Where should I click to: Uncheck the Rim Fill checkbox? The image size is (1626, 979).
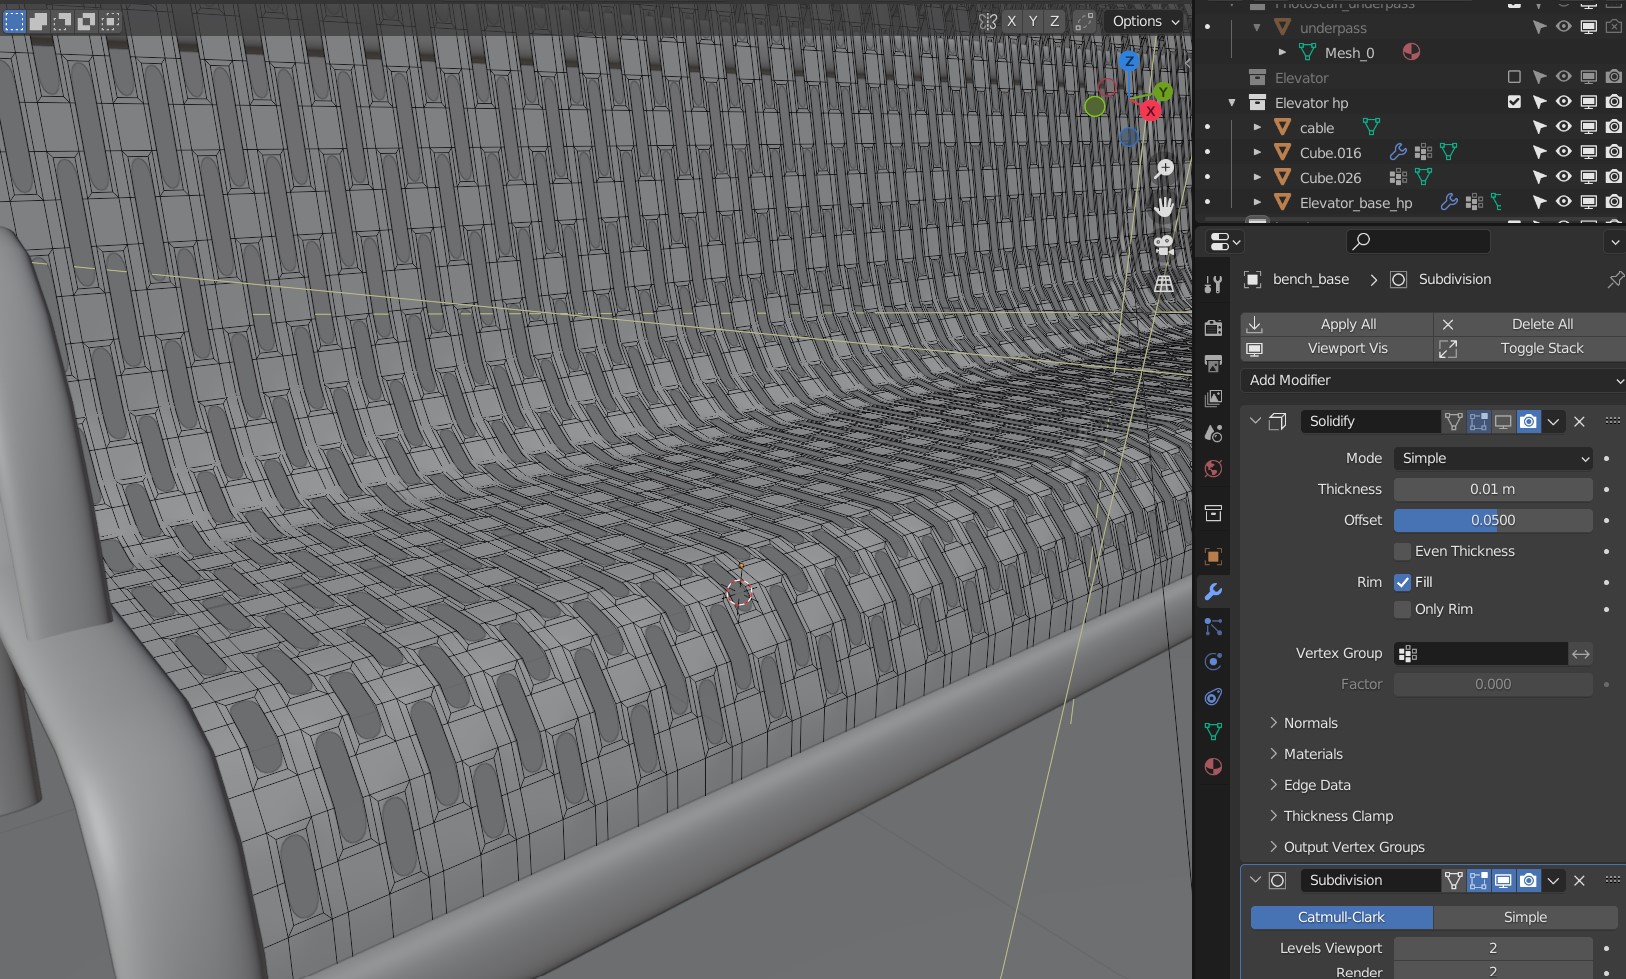coord(1403,582)
